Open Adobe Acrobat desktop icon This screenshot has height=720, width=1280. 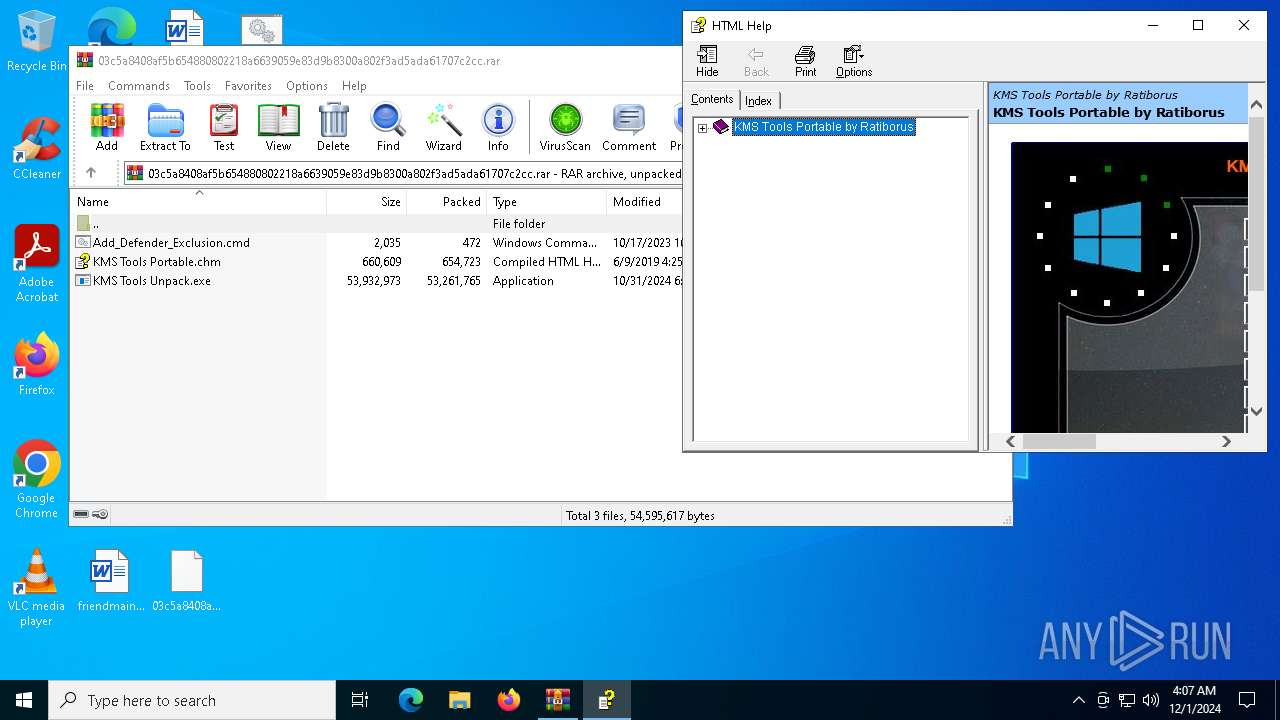tap(36, 264)
